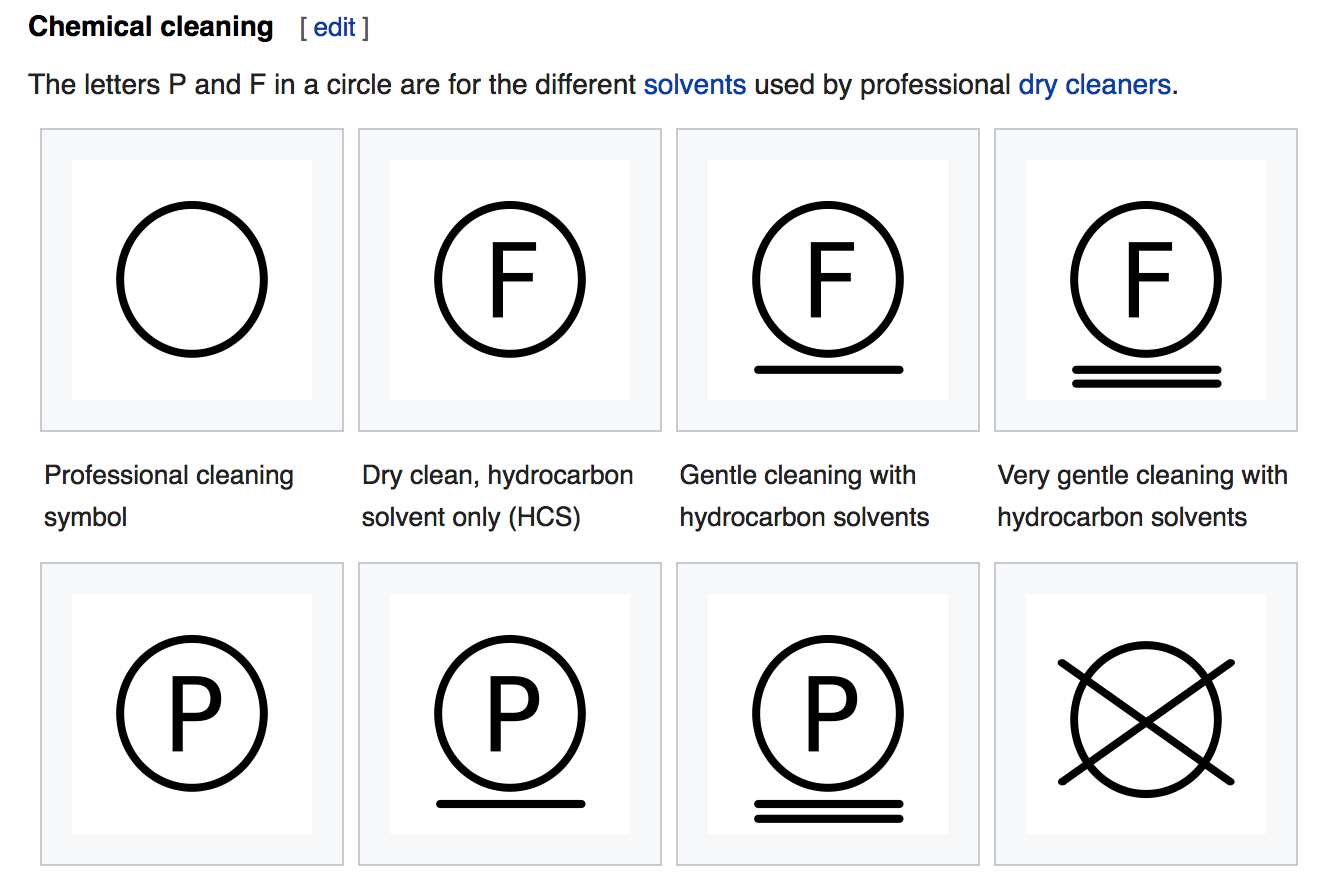Open the circled P symbol without underline
This screenshot has height=888, width=1328.
(192, 713)
